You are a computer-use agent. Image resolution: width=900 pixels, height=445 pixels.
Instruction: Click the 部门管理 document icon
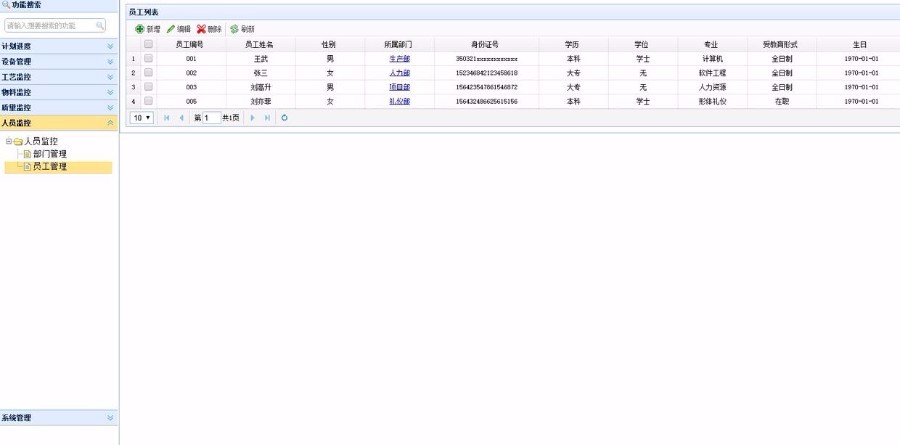coord(27,154)
